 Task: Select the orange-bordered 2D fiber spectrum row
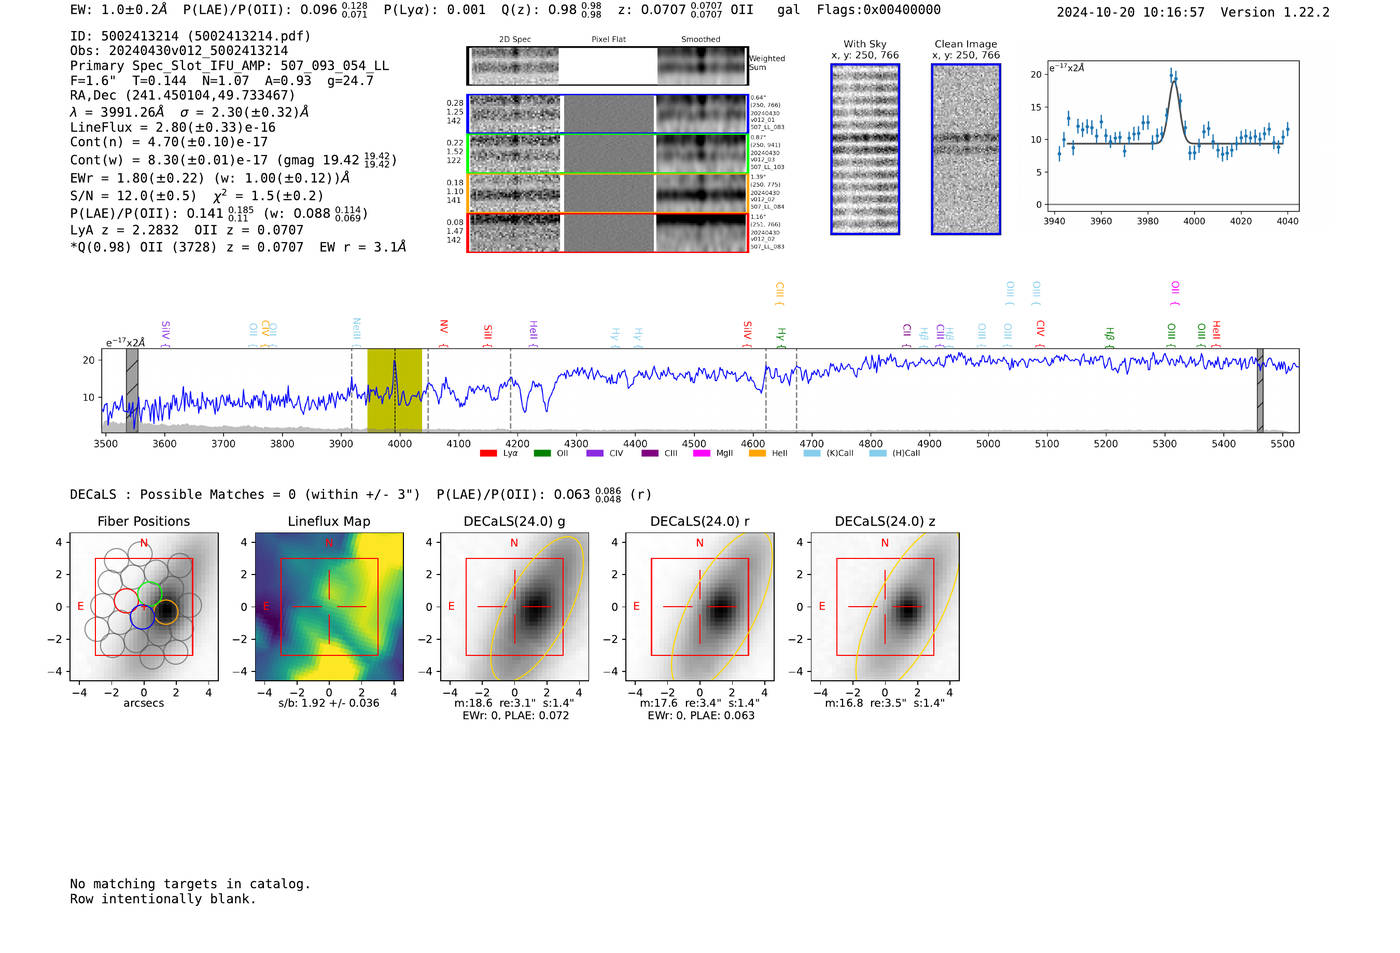(607, 193)
